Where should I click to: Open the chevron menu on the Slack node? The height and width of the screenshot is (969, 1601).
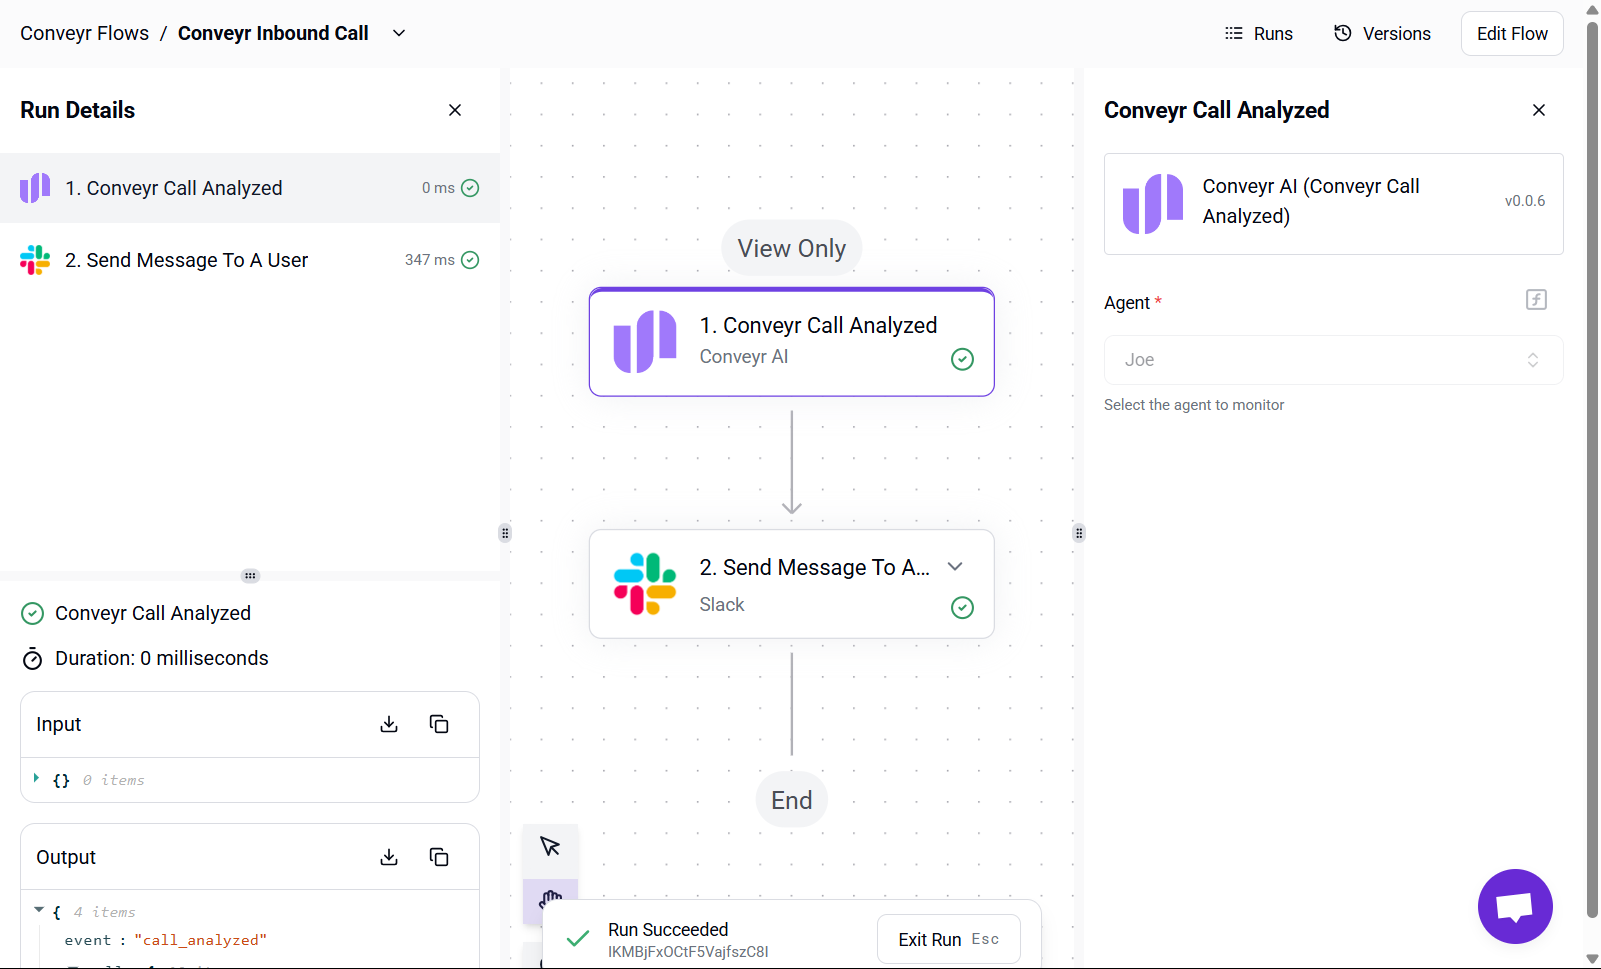pos(955,567)
